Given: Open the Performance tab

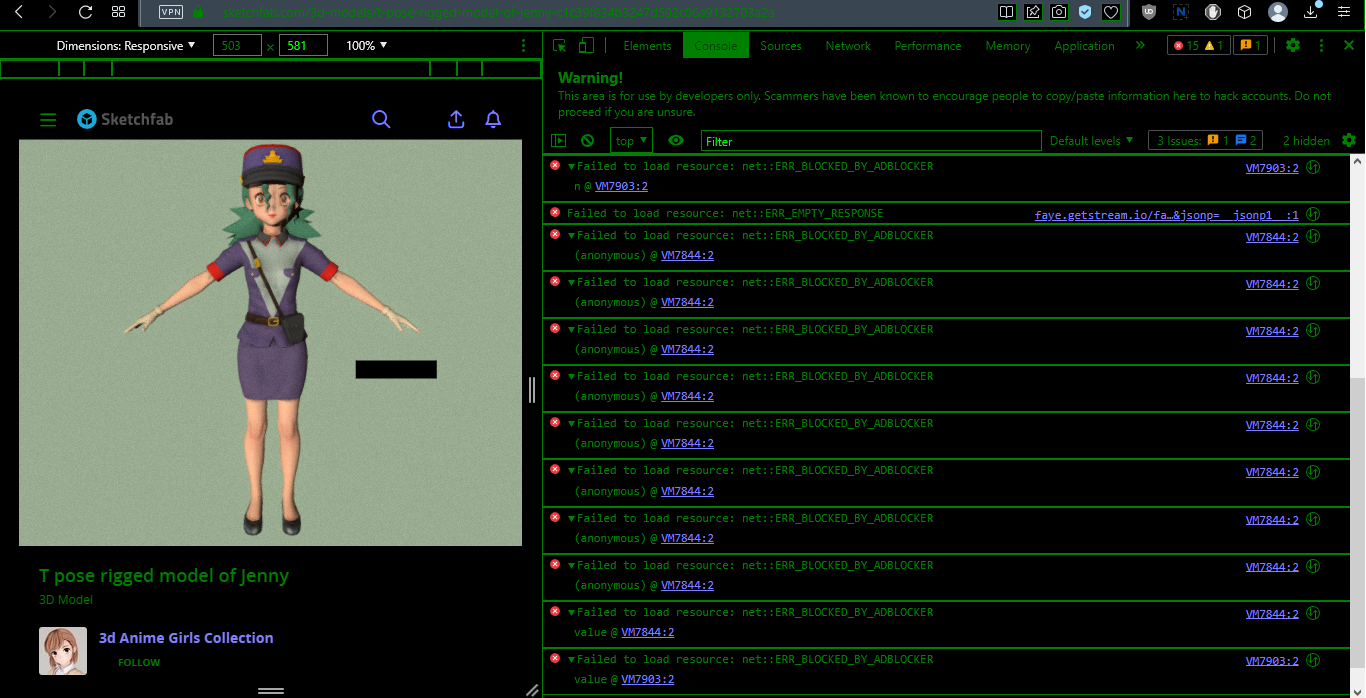Looking at the screenshot, I should click(x=928, y=46).
